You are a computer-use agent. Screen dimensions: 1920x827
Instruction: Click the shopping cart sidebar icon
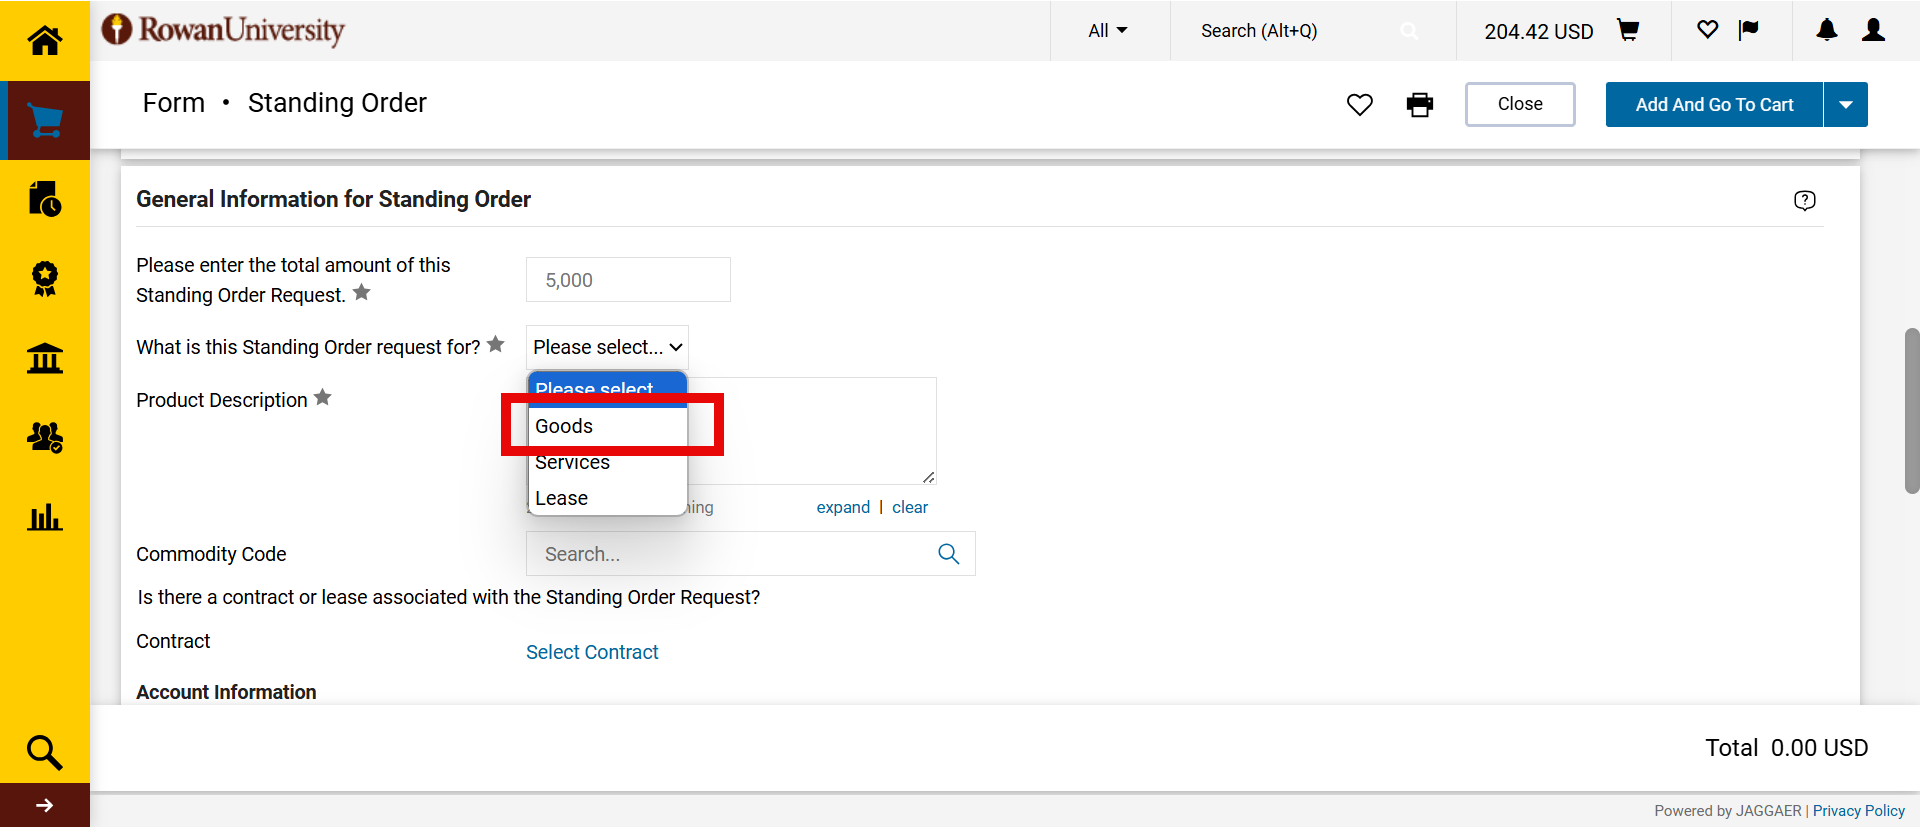44,120
